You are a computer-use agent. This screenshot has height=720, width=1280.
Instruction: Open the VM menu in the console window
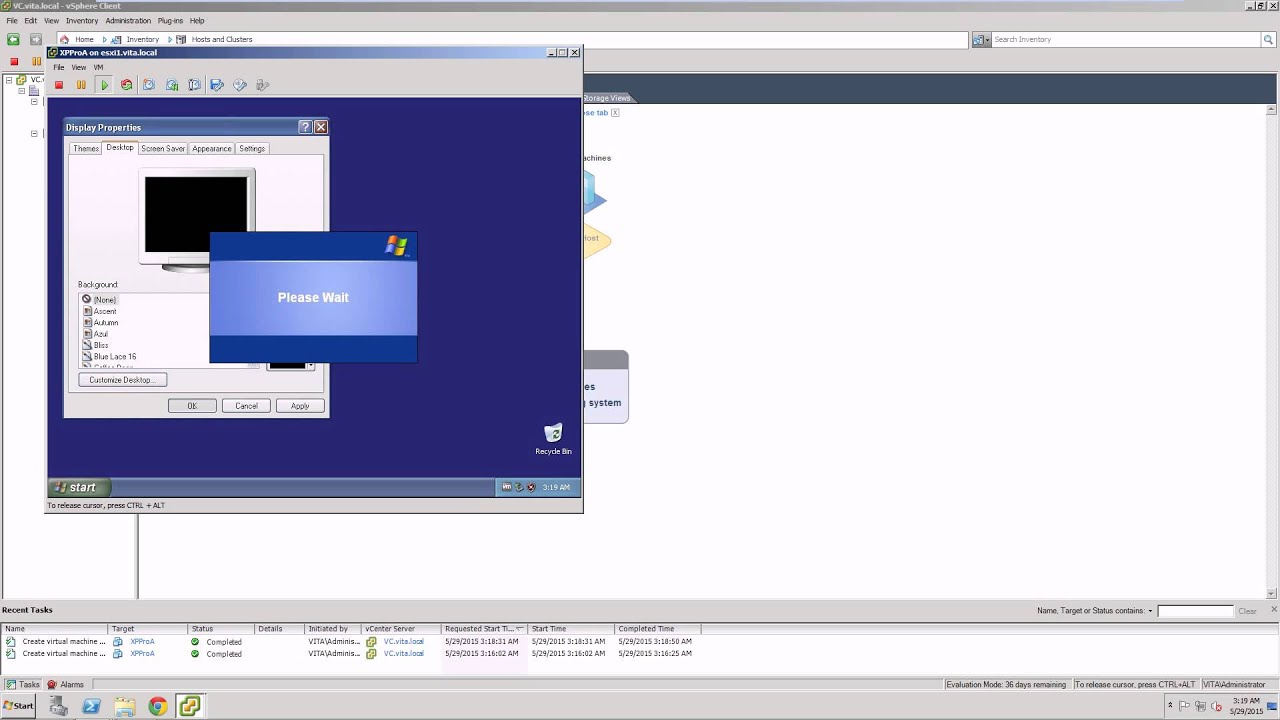(98, 67)
